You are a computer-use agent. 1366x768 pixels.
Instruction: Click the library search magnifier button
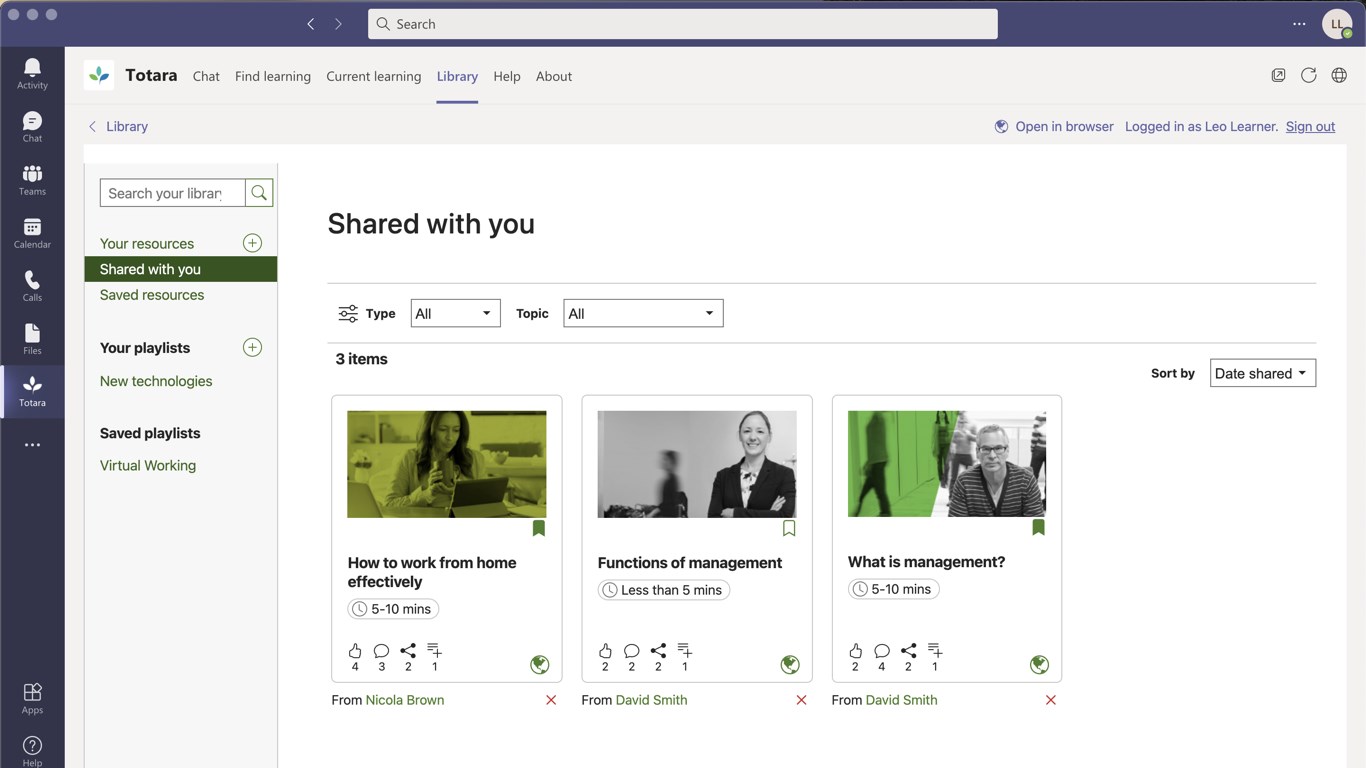tap(259, 193)
